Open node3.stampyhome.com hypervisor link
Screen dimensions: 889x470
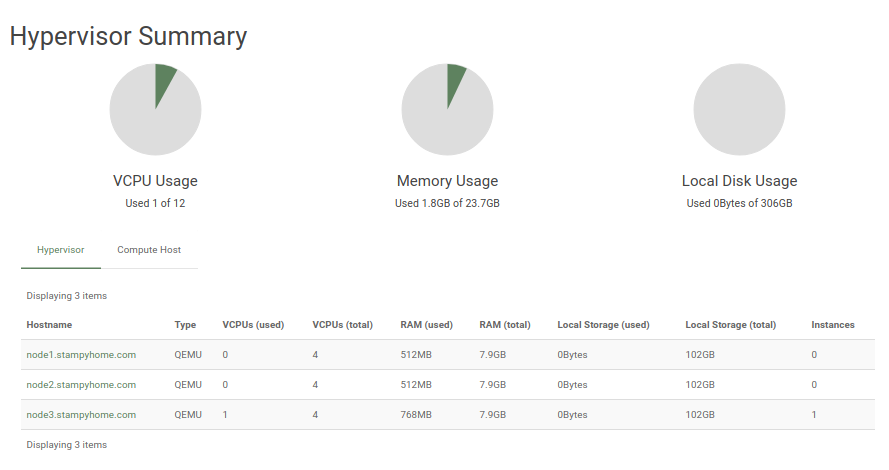point(81,415)
